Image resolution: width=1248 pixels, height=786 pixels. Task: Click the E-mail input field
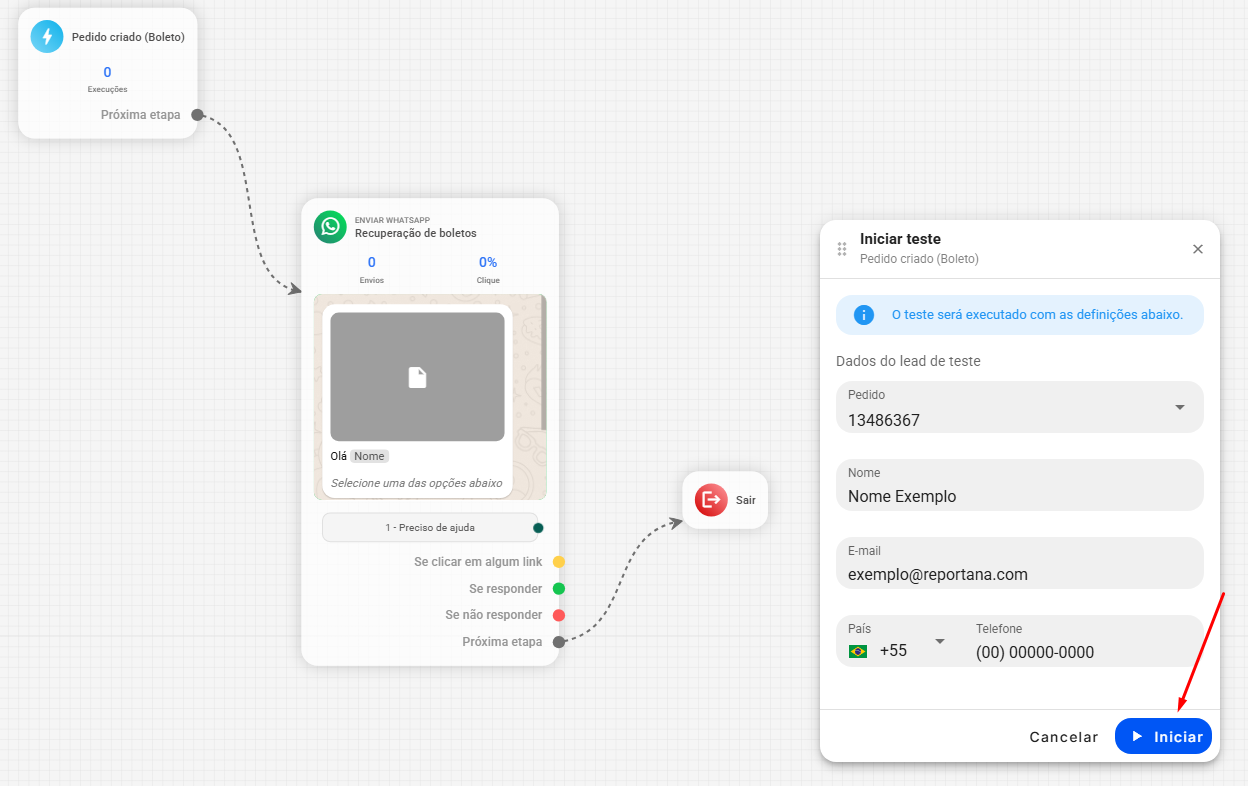(x=1020, y=563)
